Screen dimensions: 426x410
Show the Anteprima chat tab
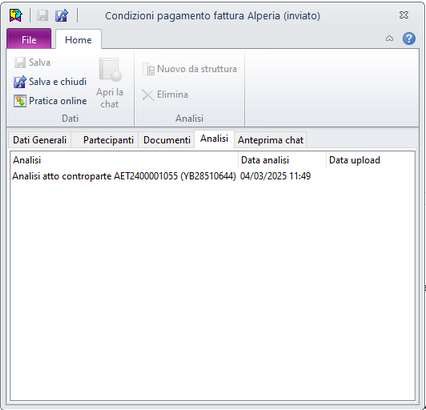tap(271, 140)
